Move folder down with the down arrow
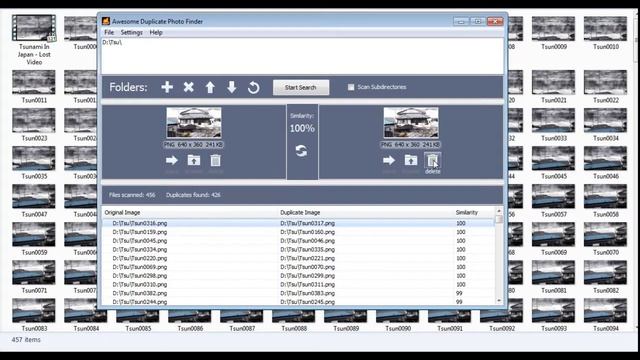Viewport: 640px width, 360px height. point(231,87)
